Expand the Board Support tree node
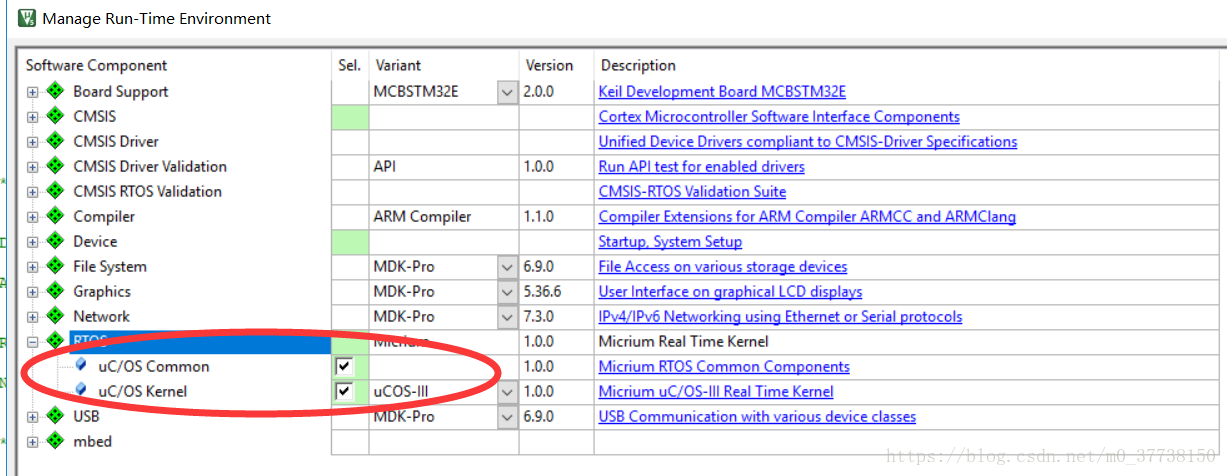 (33, 92)
